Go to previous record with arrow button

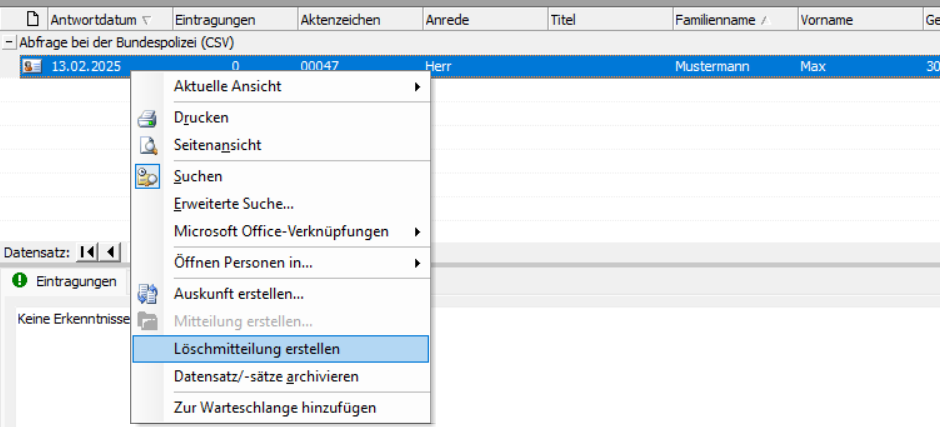click(x=110, y=252)
